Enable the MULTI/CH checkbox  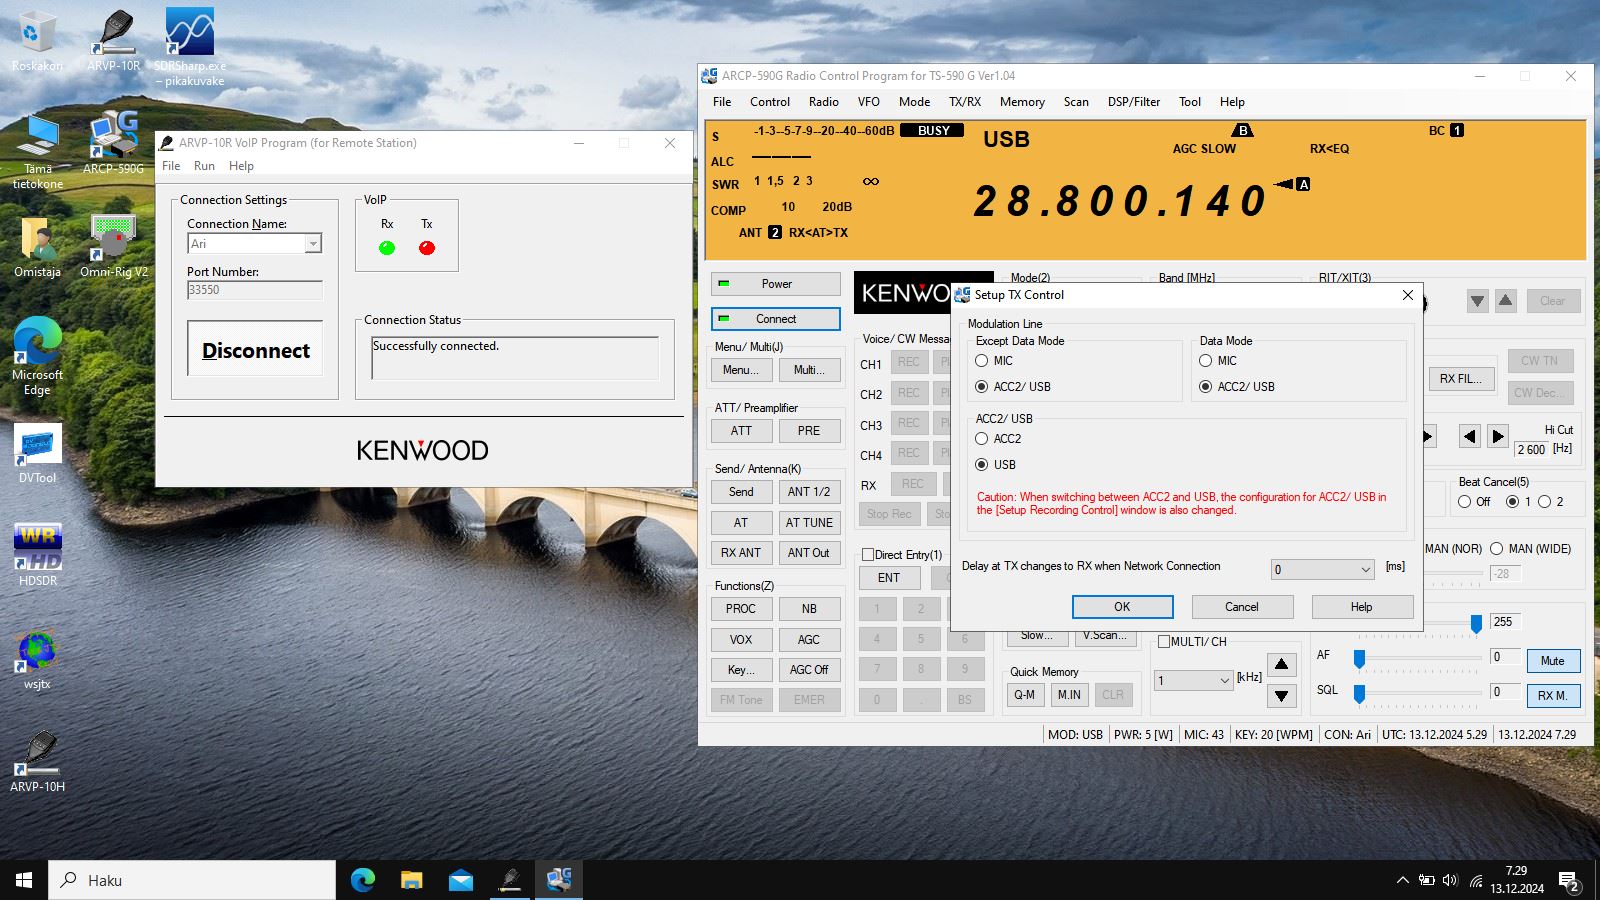(1164, 642)
